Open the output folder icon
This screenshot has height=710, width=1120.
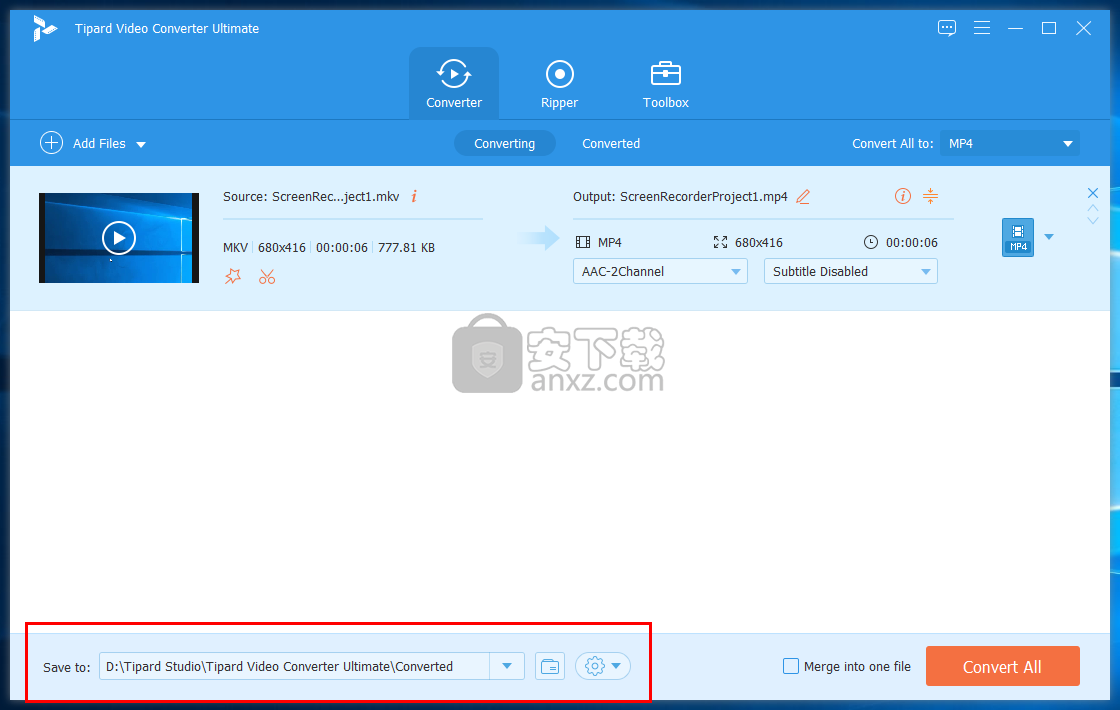tap(550, 666)
